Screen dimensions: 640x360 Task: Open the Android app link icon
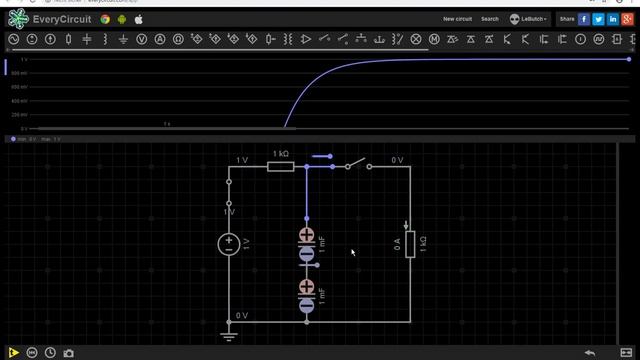122,19
